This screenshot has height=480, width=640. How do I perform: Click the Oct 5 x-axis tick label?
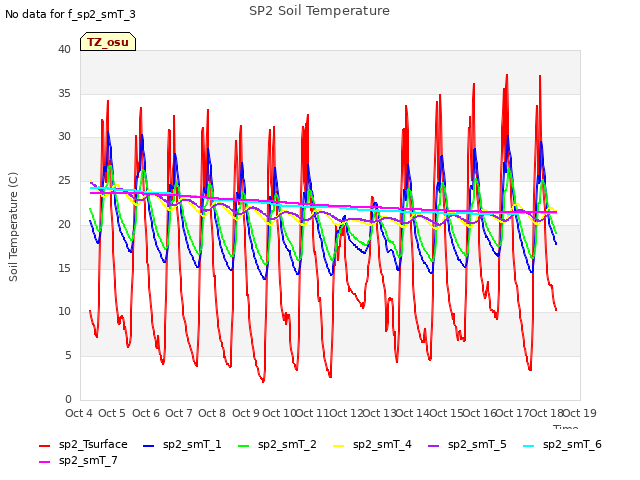tap(112, 413)
